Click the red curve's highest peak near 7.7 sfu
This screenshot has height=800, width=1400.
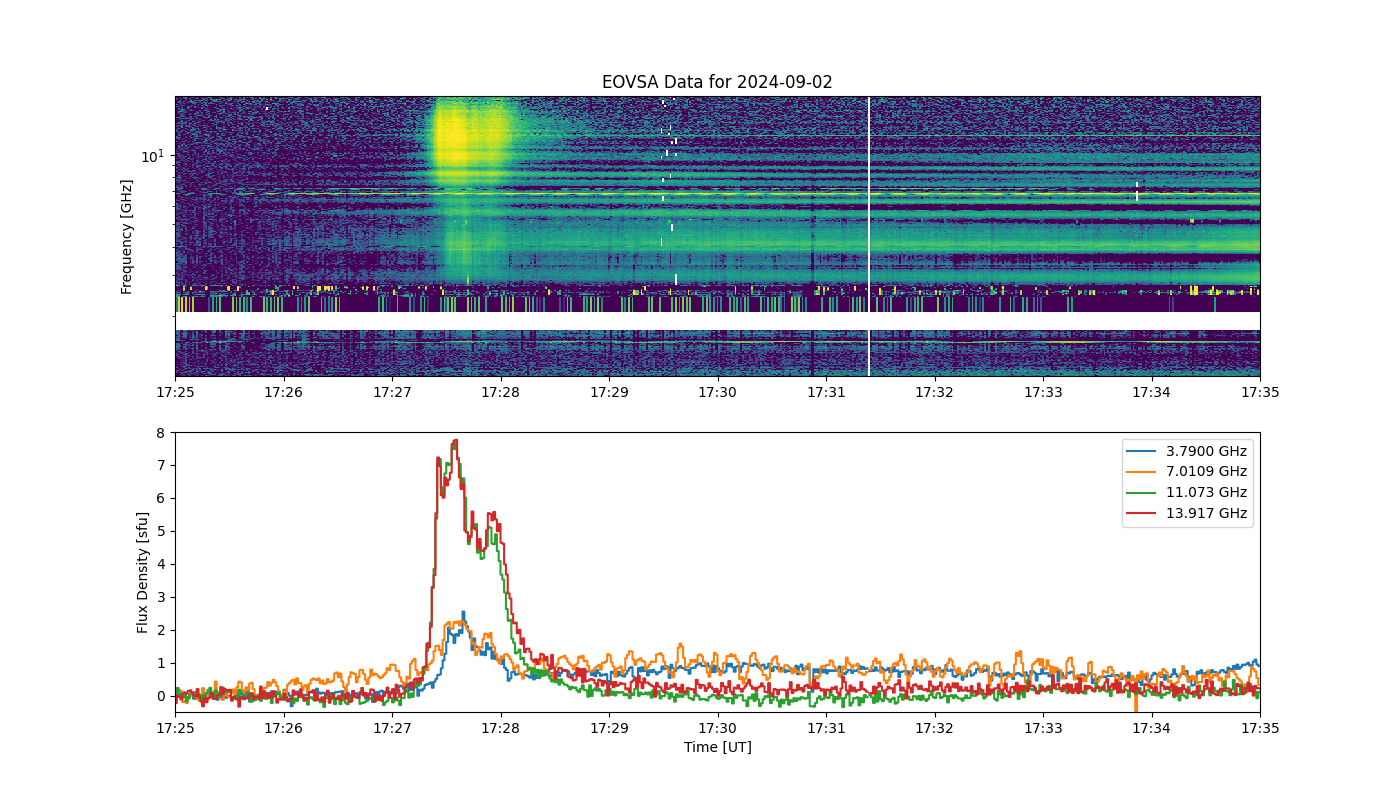[455, 442]
